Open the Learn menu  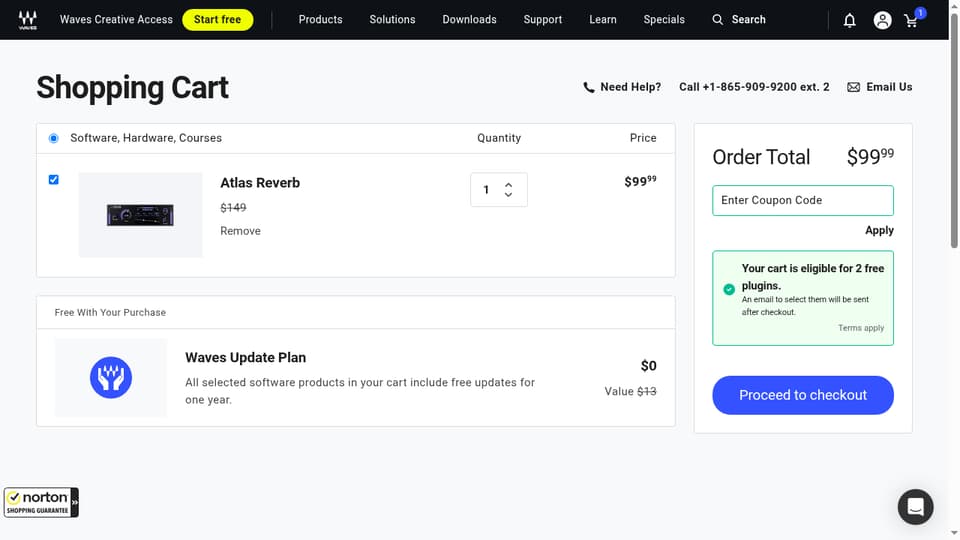coord(603,20)
